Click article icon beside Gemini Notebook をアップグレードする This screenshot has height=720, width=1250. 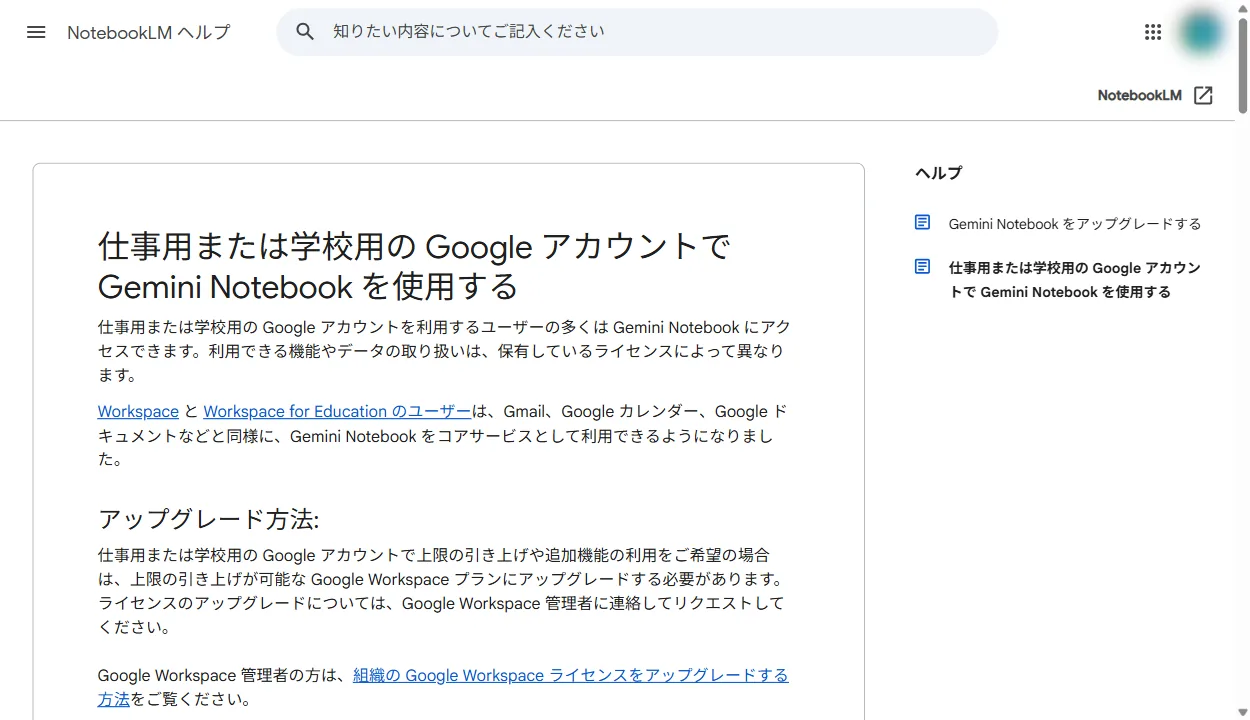pyautogui.click(x=923, y=223)
